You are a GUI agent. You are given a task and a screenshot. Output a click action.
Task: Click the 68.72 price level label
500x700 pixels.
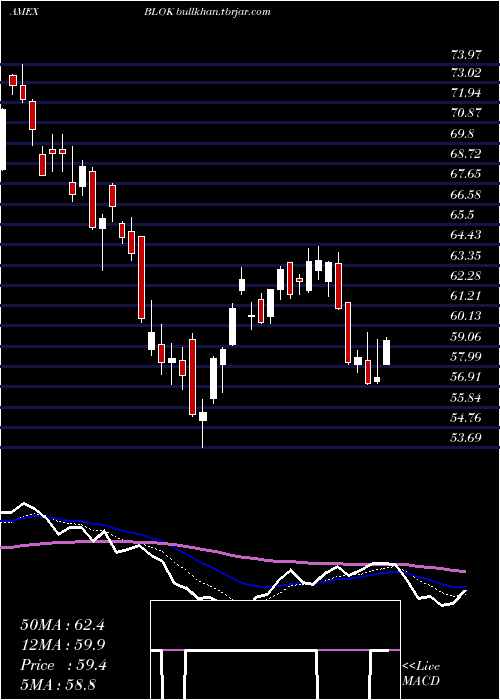pyautogui.click(x=467, y=154)
